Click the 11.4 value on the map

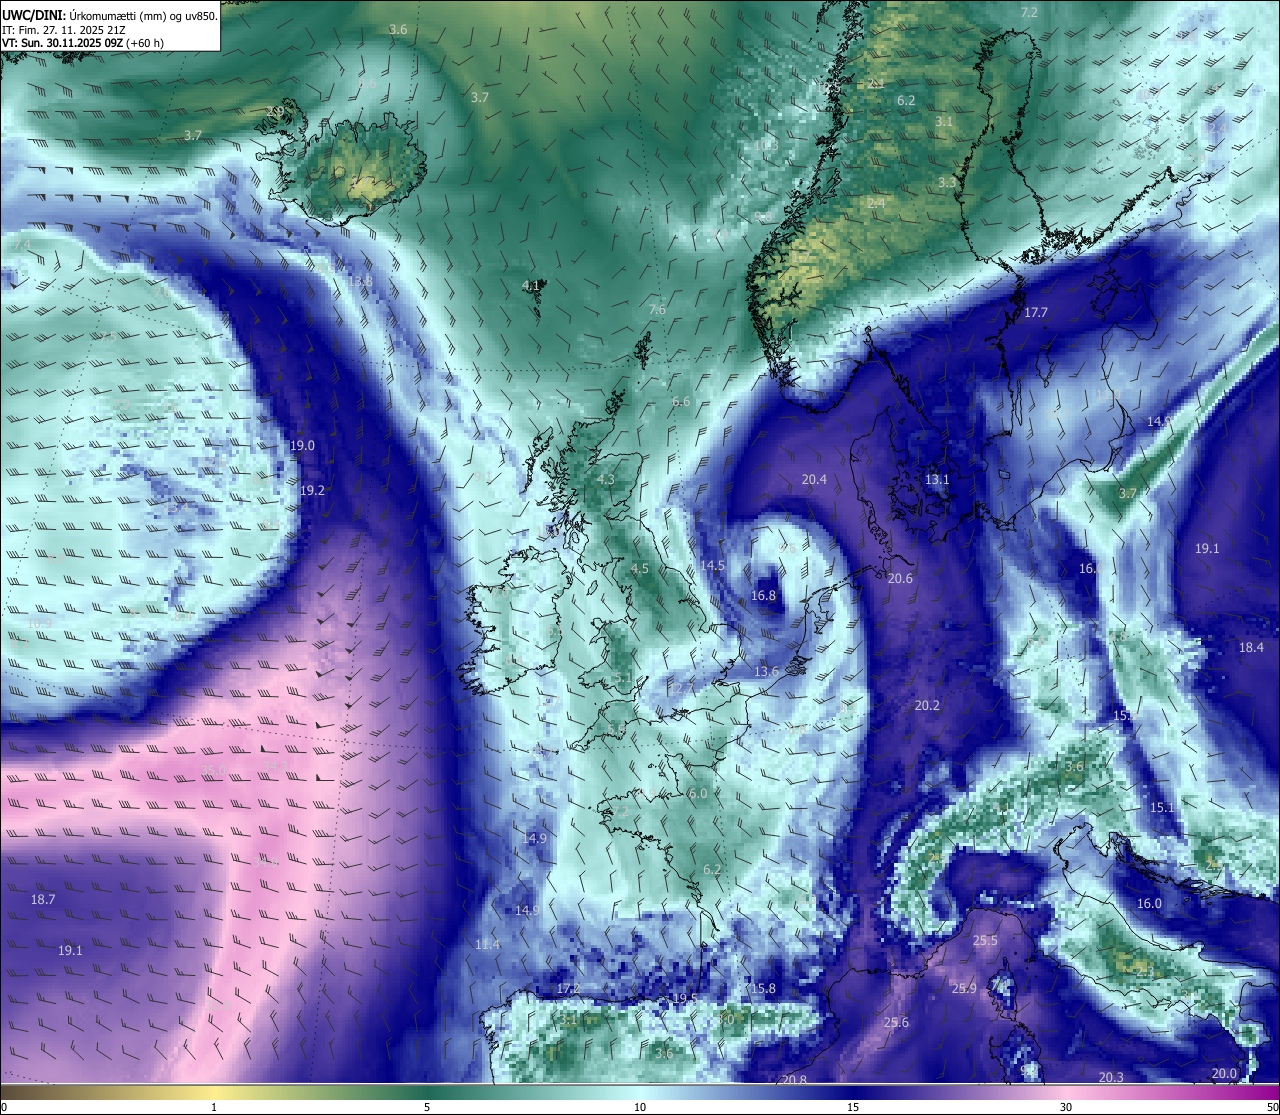487,945
